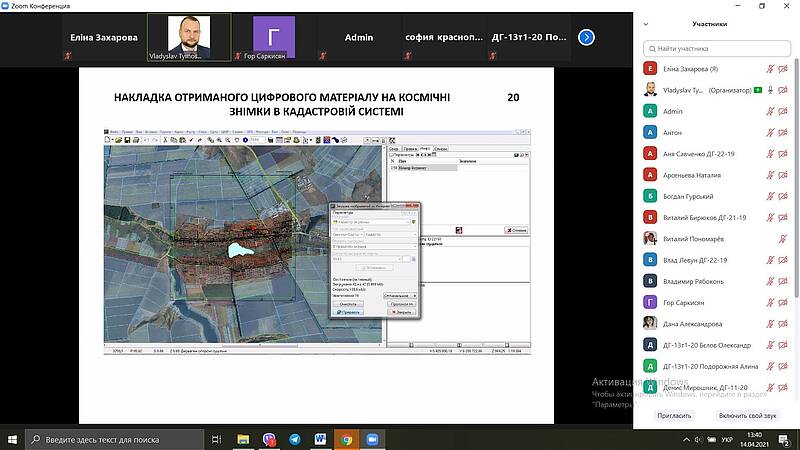Click the active microphone icon of Vladyslav organizer
800x450 pixels.
click(x=770, y=90)
